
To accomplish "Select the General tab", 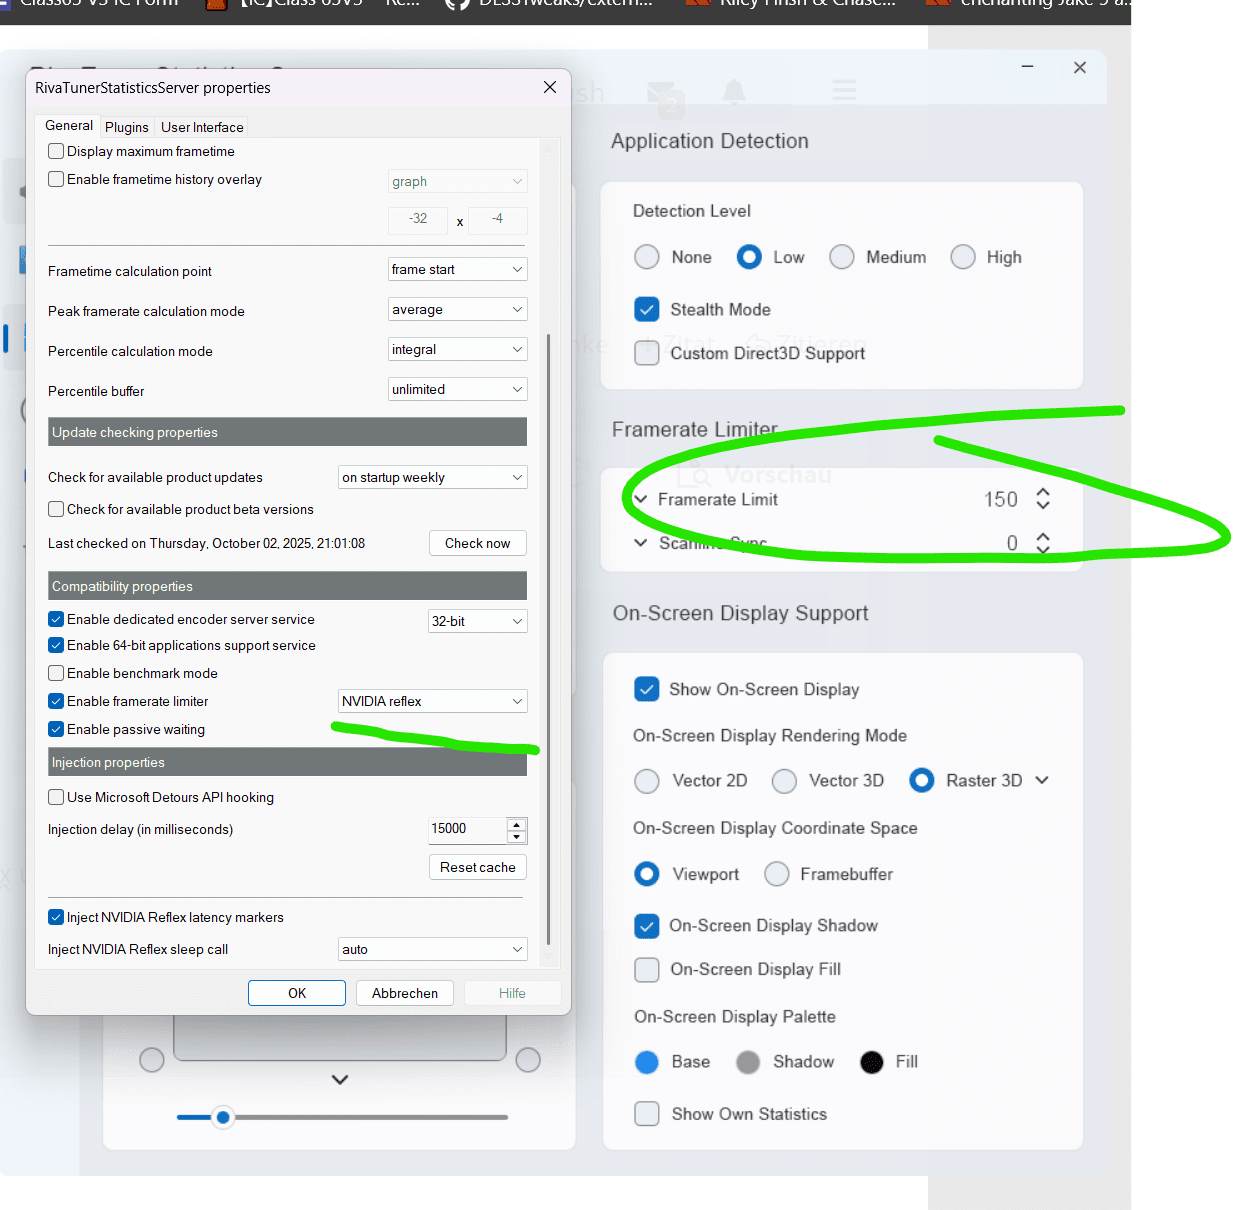I will click(69, 125).
